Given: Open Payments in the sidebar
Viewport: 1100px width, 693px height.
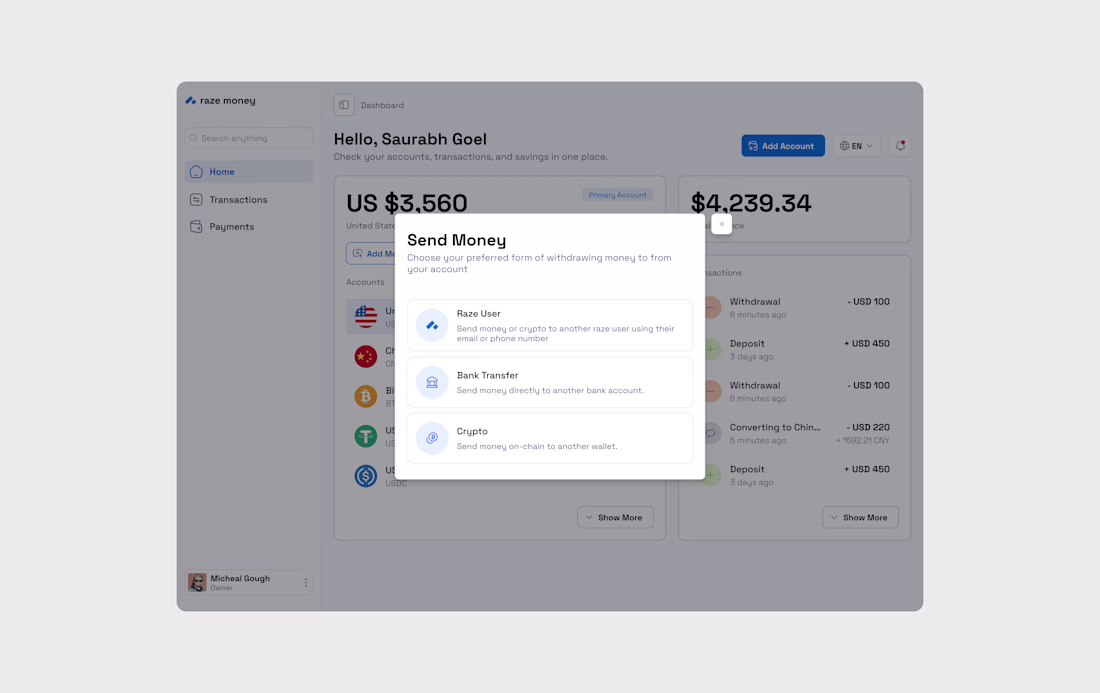Looking at the screenshot, I should [249, 227].
